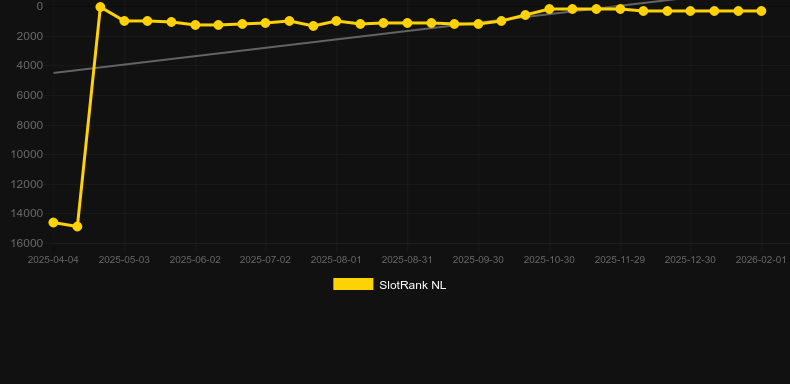Toggle the SlotRank NL legend color swatch
Screen dimensions: 790x384
point(353,284)
